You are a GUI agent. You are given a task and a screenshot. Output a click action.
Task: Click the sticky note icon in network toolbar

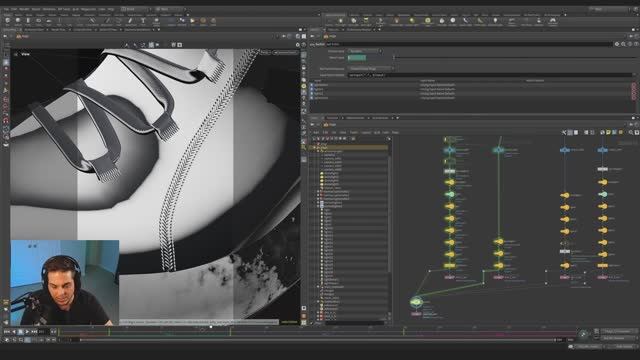[x=608, y=132]
